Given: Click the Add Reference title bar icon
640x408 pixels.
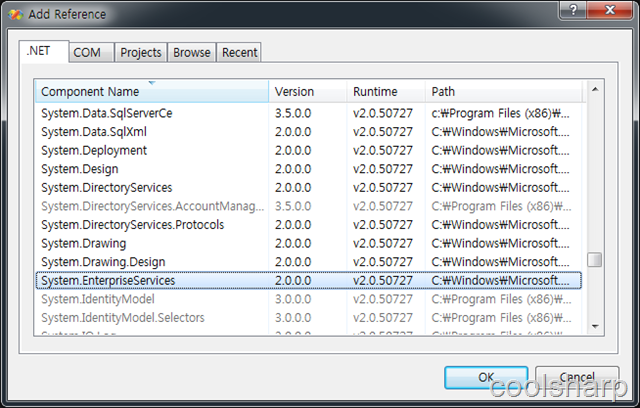Looking at the screenshot, I should (15, 14).
